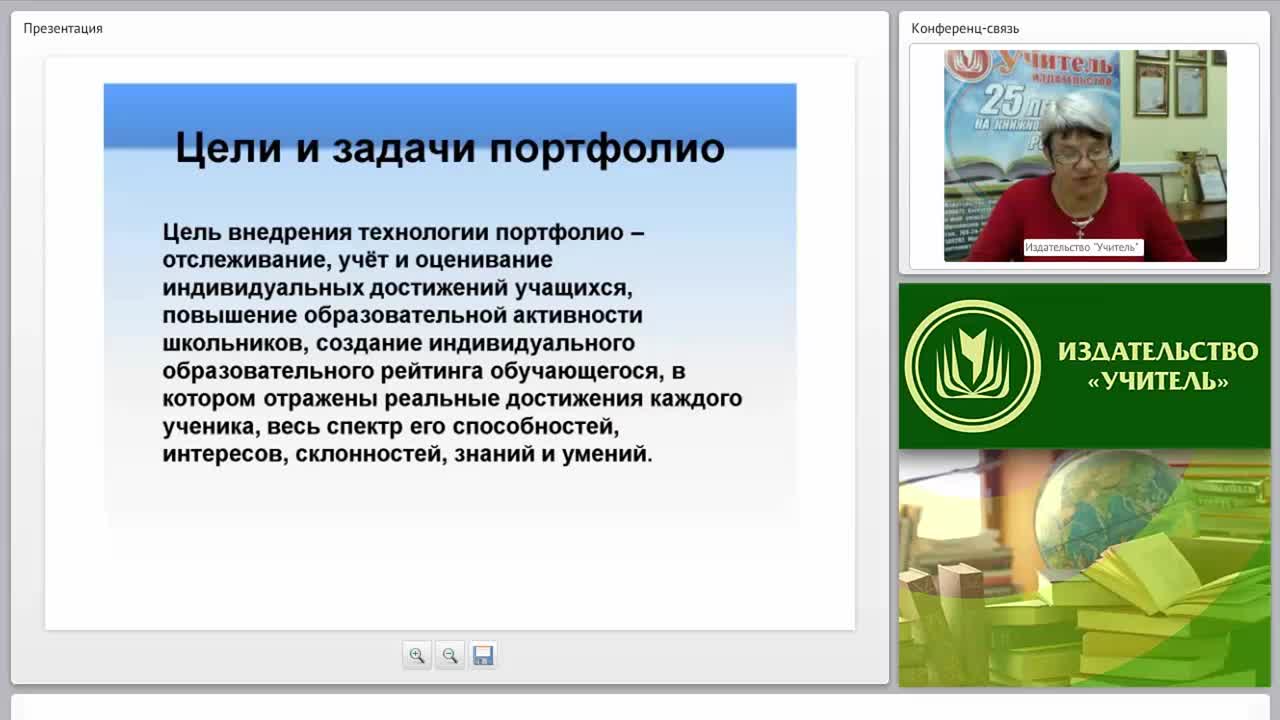Click the webcam video of the speaker
Viewport: 1280px width, 720px height.
[x=1085, y=156]
